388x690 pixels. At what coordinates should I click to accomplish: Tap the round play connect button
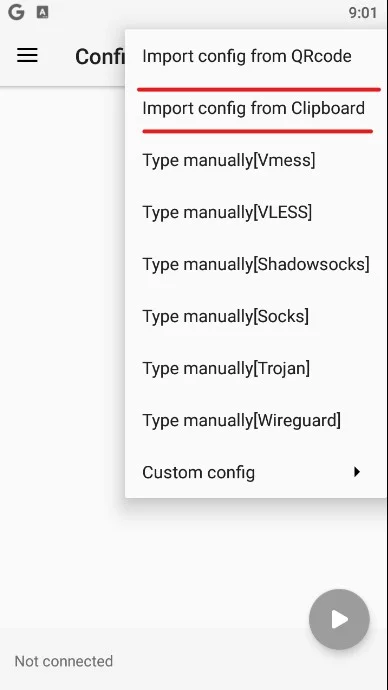[x=339, y=619]
